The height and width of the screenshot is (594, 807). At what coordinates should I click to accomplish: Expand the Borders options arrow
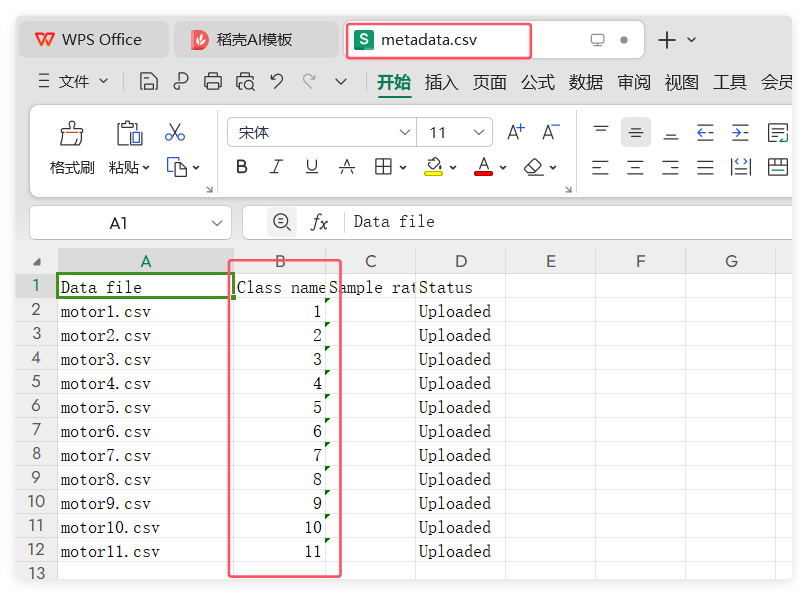[x=403, y=167]
